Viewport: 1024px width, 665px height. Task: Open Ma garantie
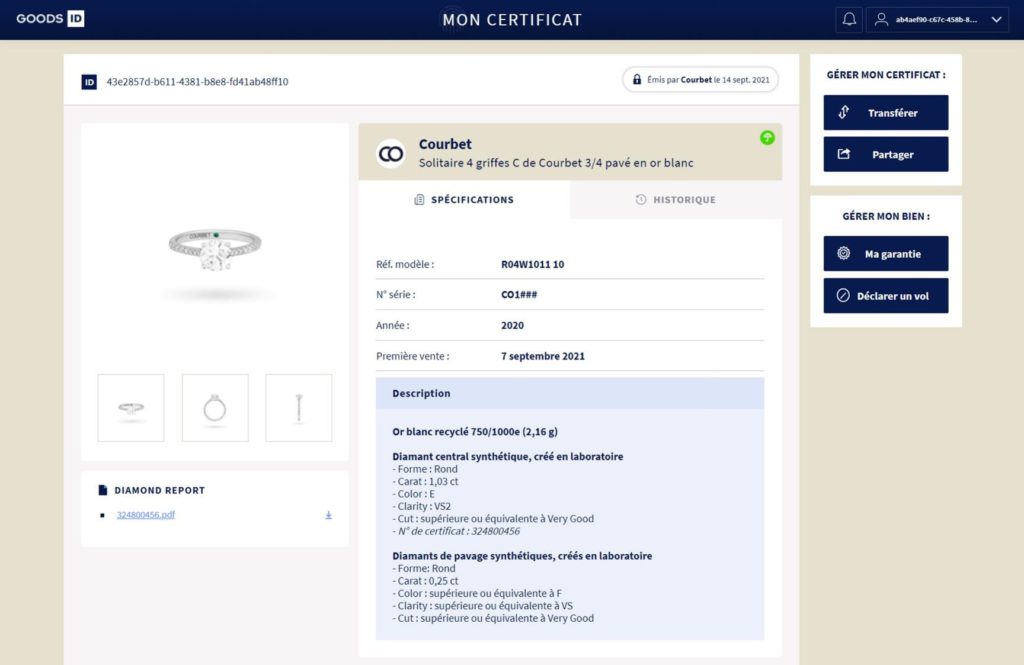pos(885,254)
